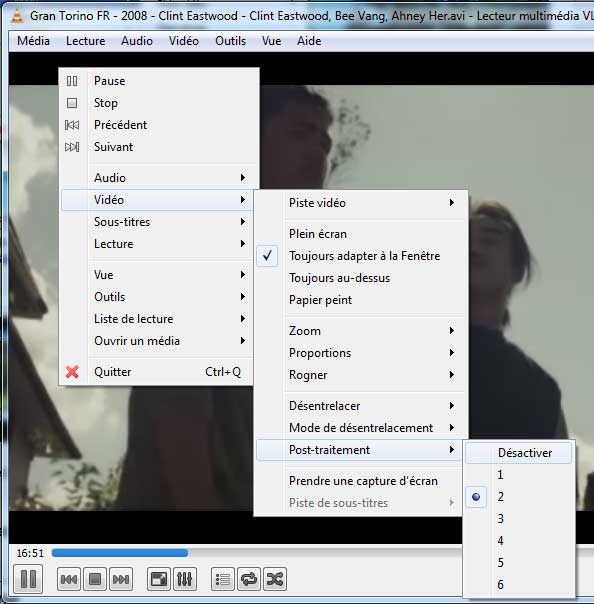Toggle Plein écran

[x=361, y=234]
